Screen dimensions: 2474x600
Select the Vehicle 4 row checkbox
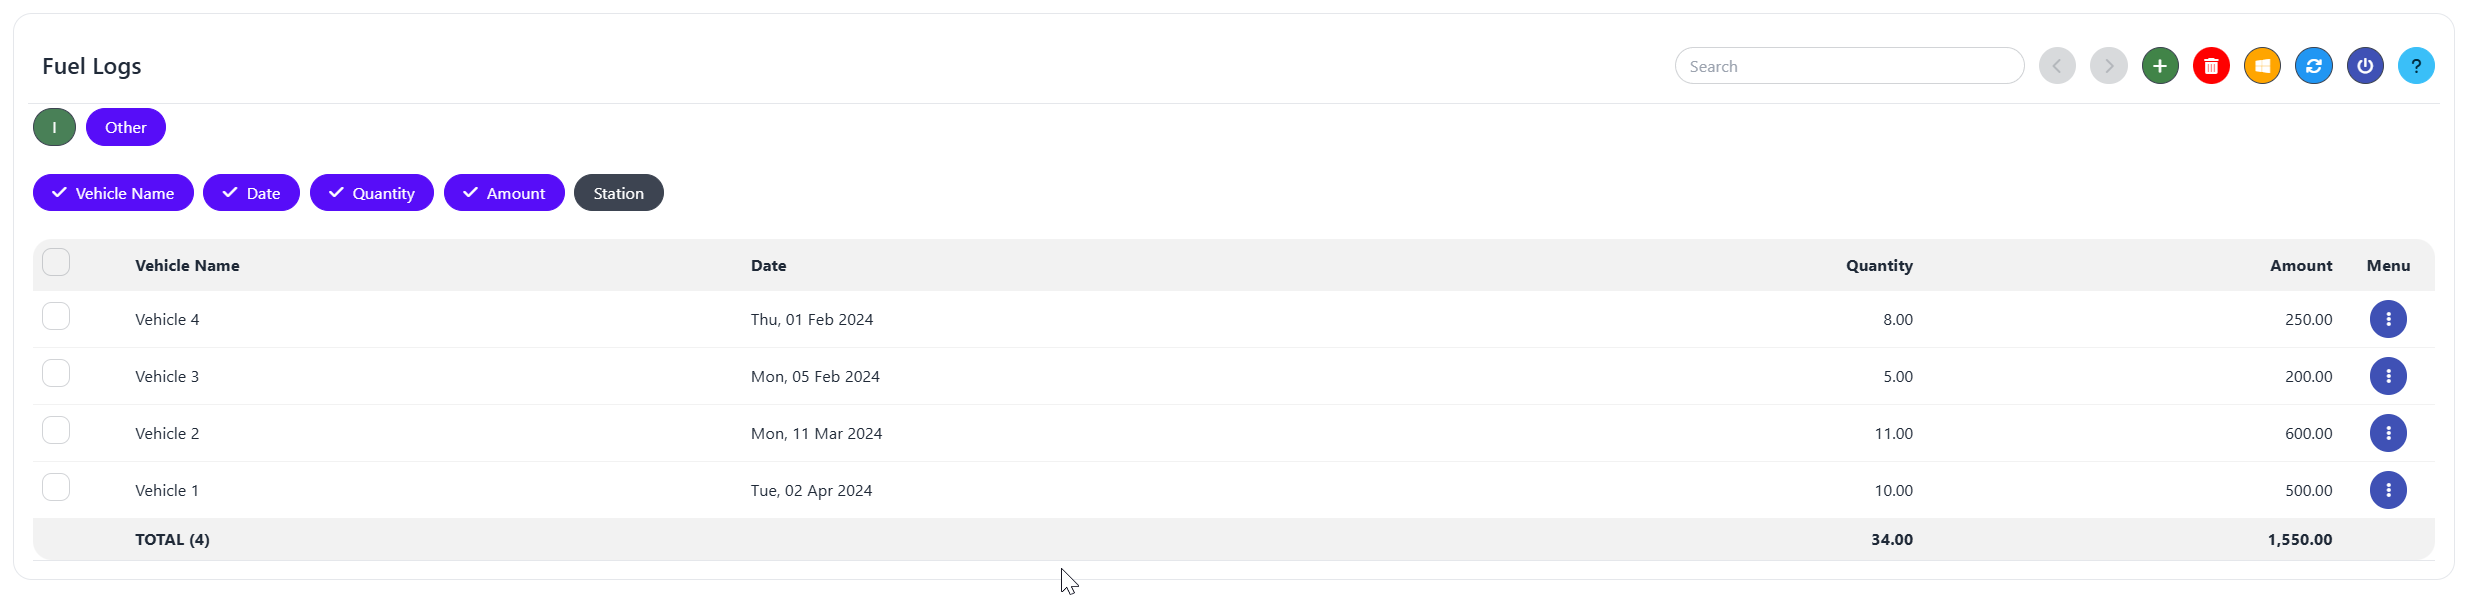tap(56, 317)
